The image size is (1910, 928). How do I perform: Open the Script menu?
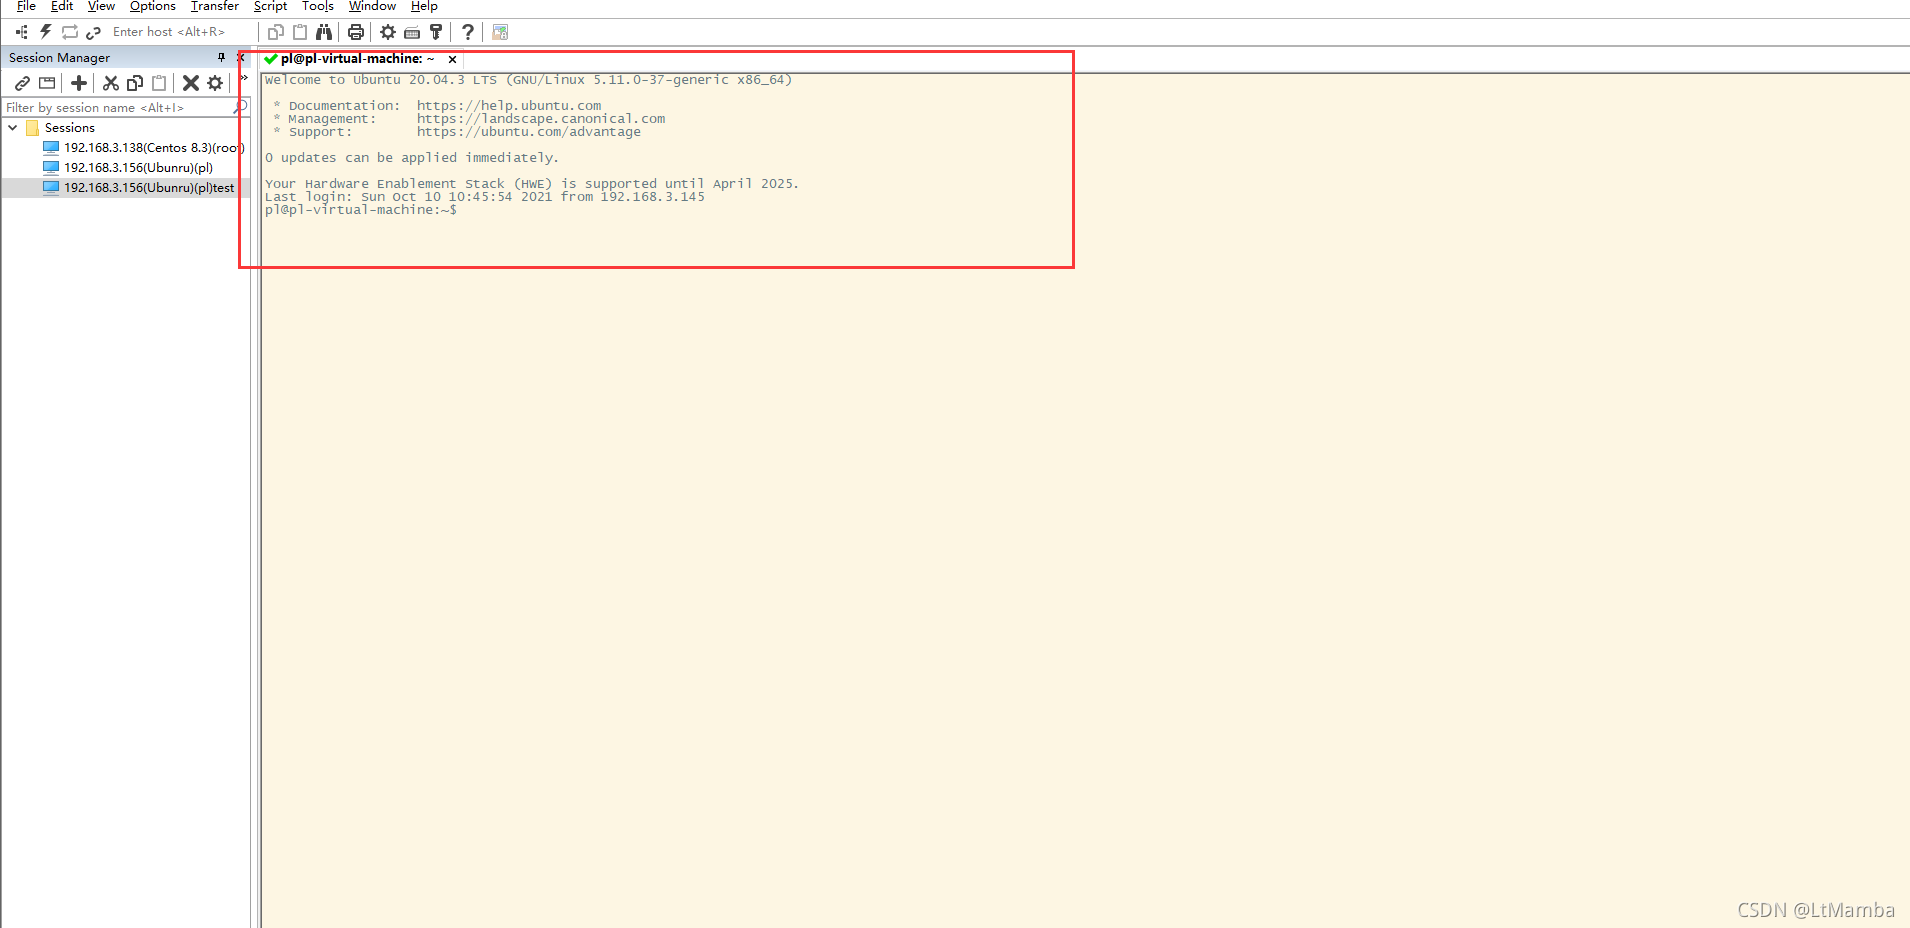point(270,7)
